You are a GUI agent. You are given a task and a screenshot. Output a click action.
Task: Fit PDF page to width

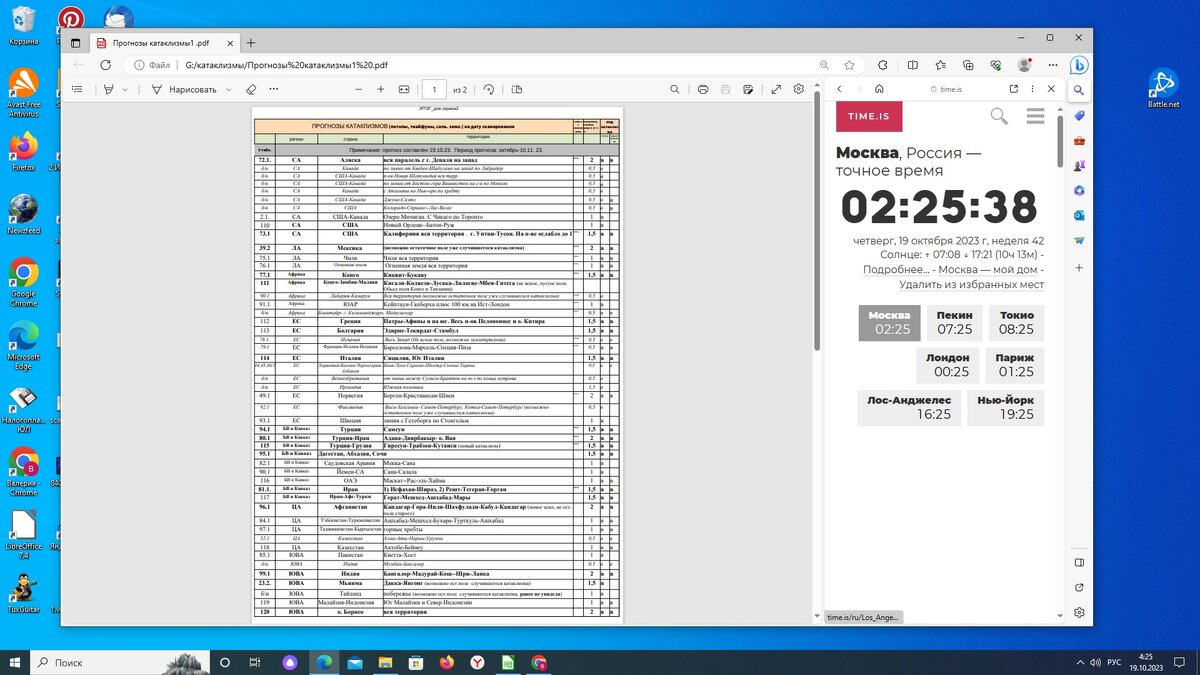[x=404, y=89]
